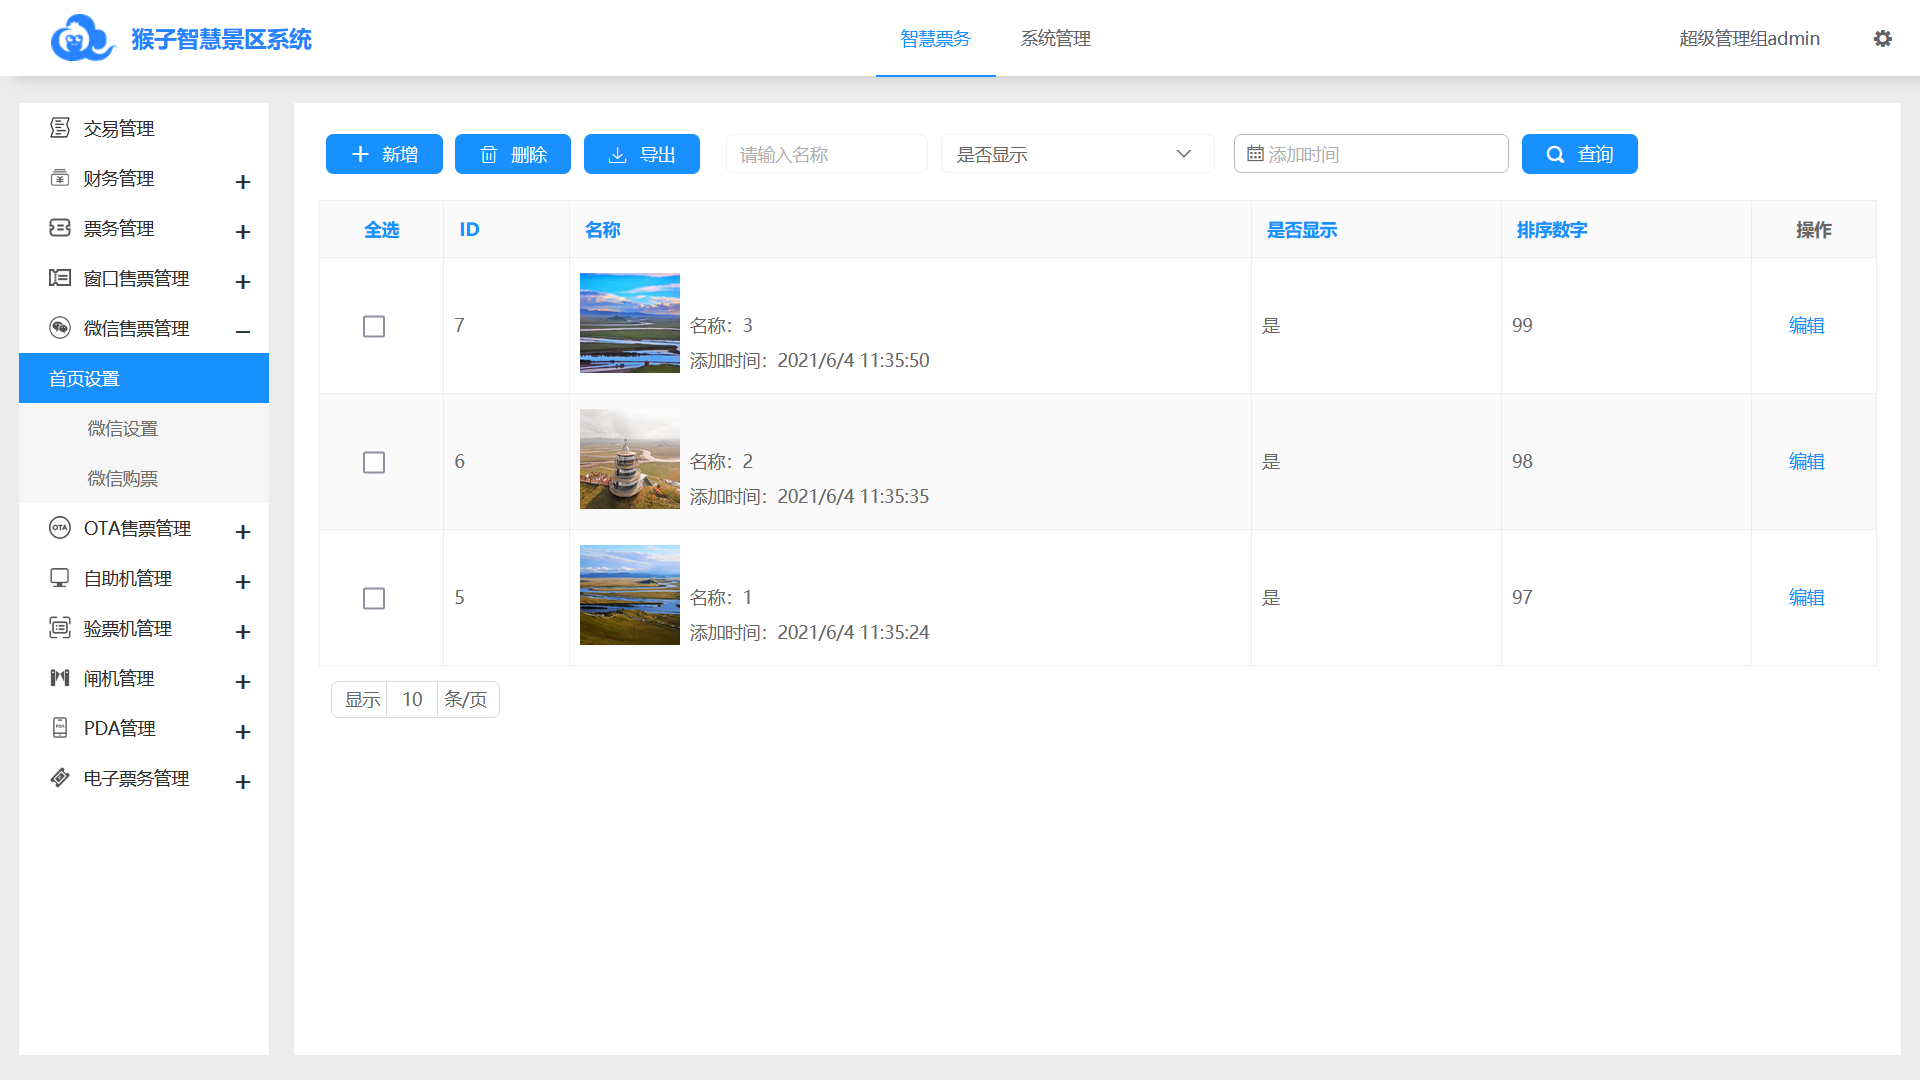Screen dimensions: 1920x1080
Task: Click the 自助机管理 monitor icon
Action: point(60,578)
